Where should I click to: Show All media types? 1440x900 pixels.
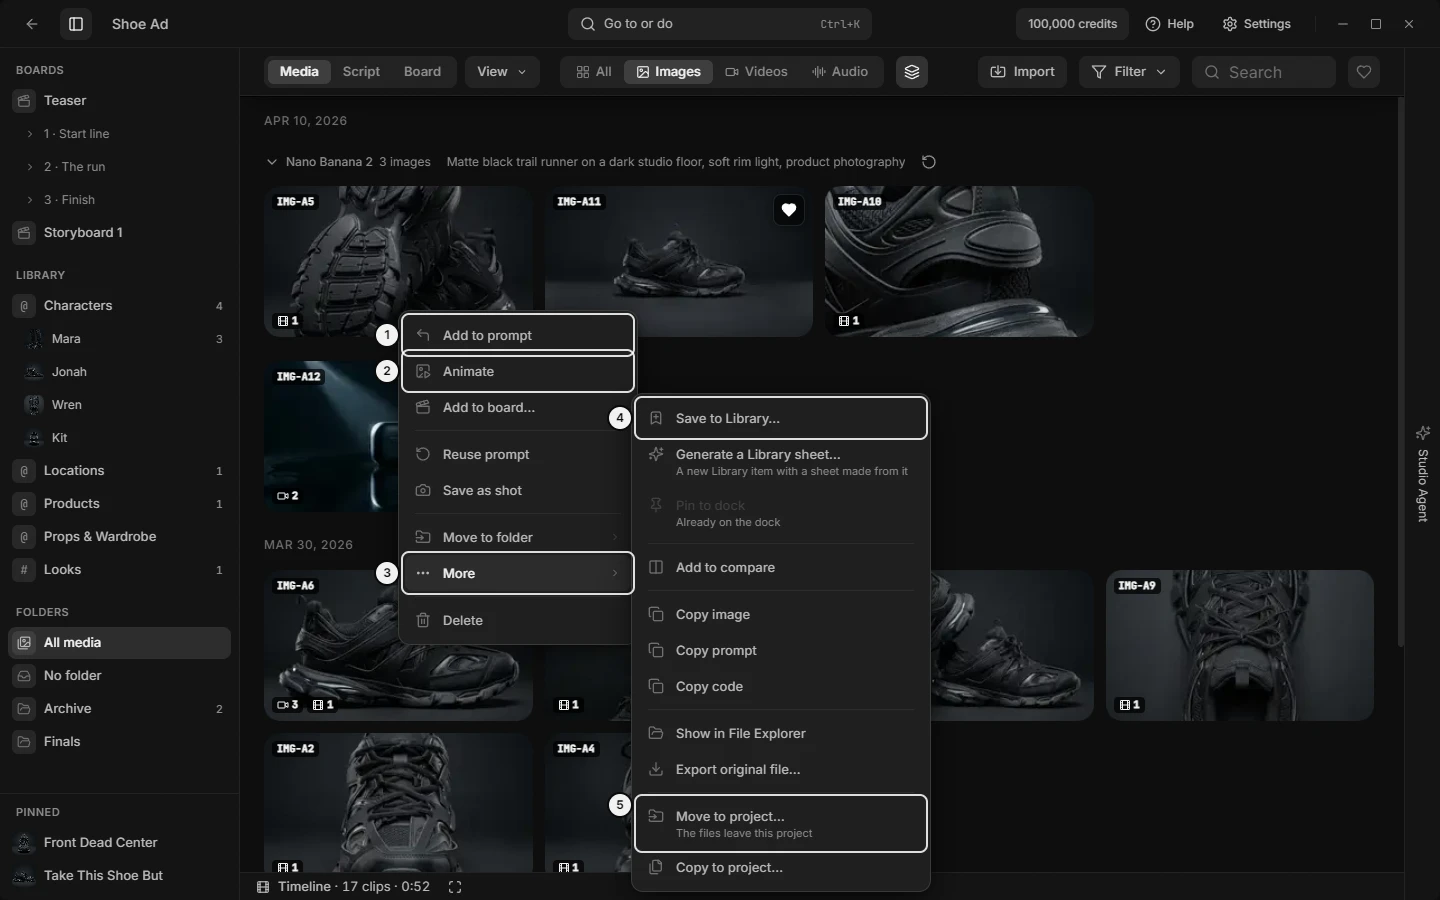pyautogui.click(x=593, y=72)
